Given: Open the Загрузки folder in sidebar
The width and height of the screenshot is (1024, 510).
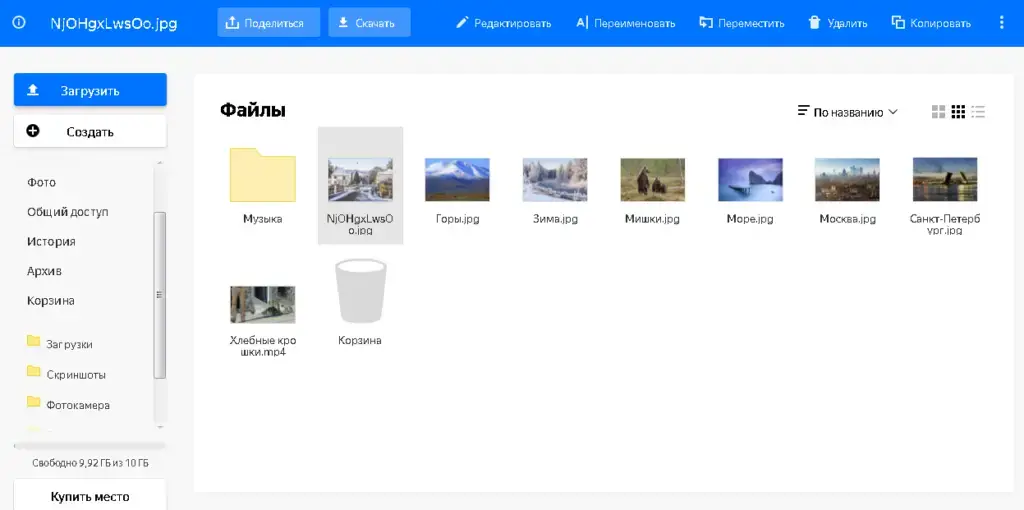Looking at the screenshot, I should tap(59, 343).
